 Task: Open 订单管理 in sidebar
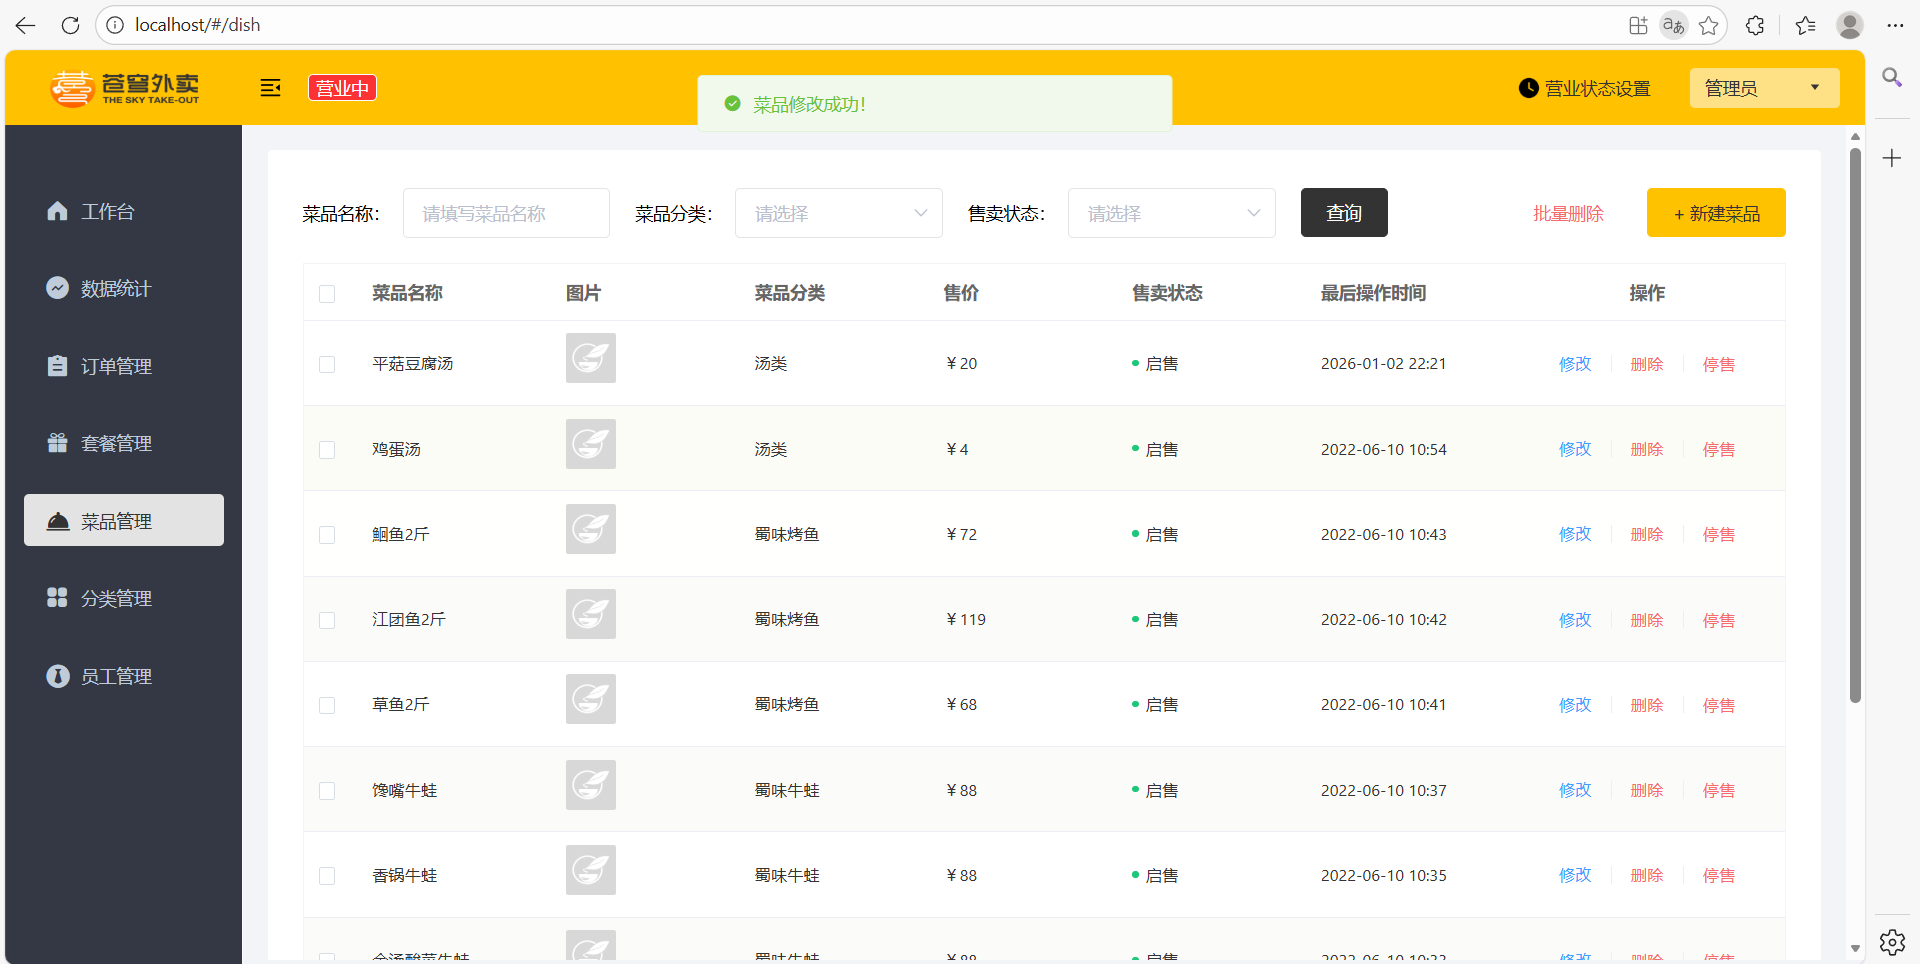(124, 366)
